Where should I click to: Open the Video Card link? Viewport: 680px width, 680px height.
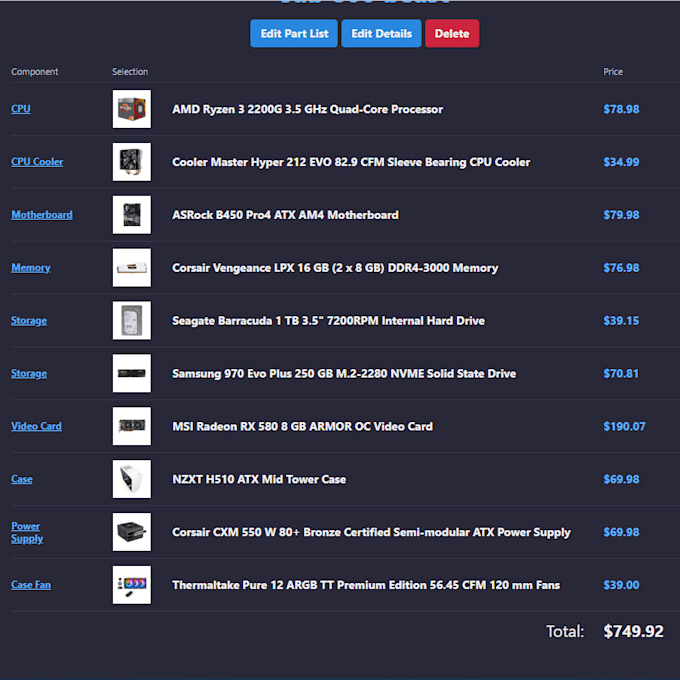(36, 426)
